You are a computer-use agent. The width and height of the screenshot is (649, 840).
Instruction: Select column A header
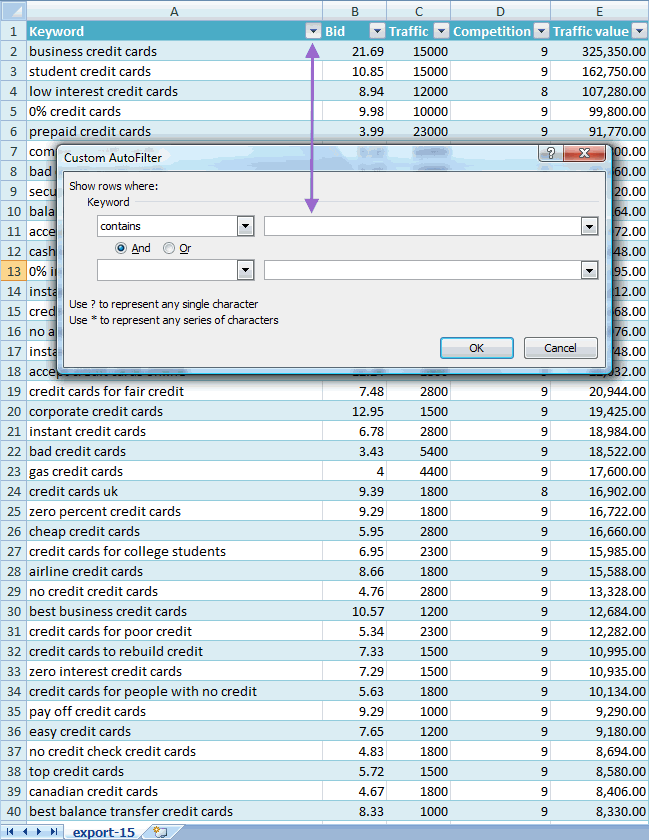click(x=174, y=11)
